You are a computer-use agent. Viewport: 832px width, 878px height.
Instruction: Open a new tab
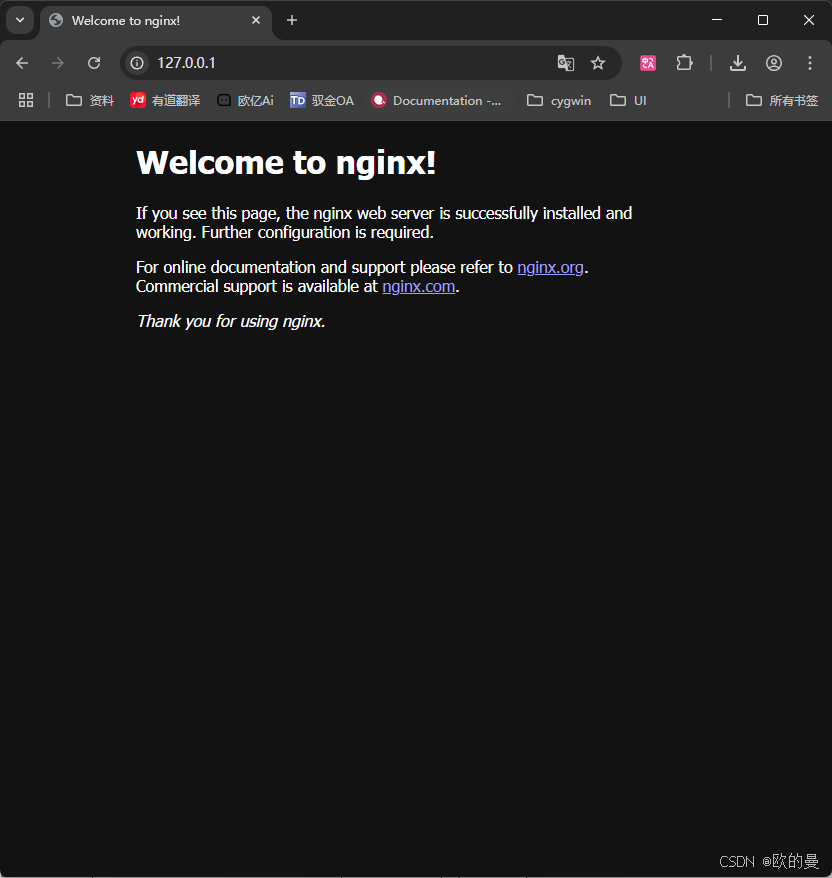[292, 20]
